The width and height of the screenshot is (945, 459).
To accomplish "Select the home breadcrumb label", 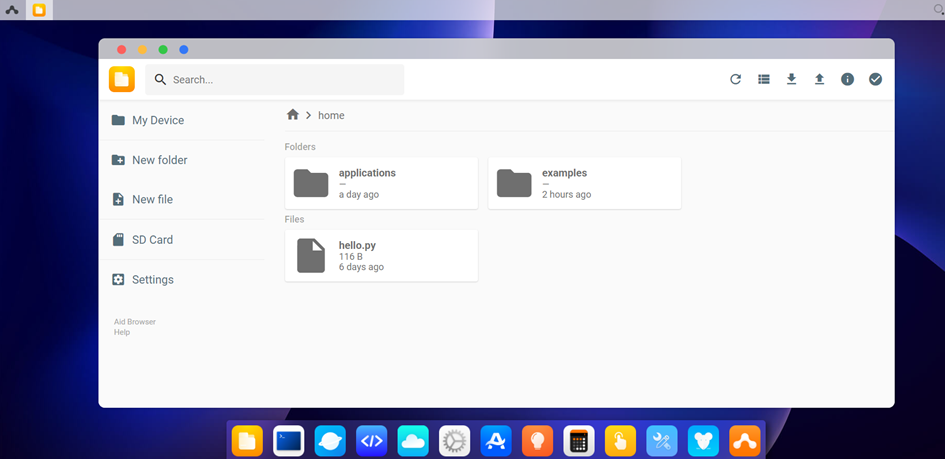I will [x=331, y=115].
